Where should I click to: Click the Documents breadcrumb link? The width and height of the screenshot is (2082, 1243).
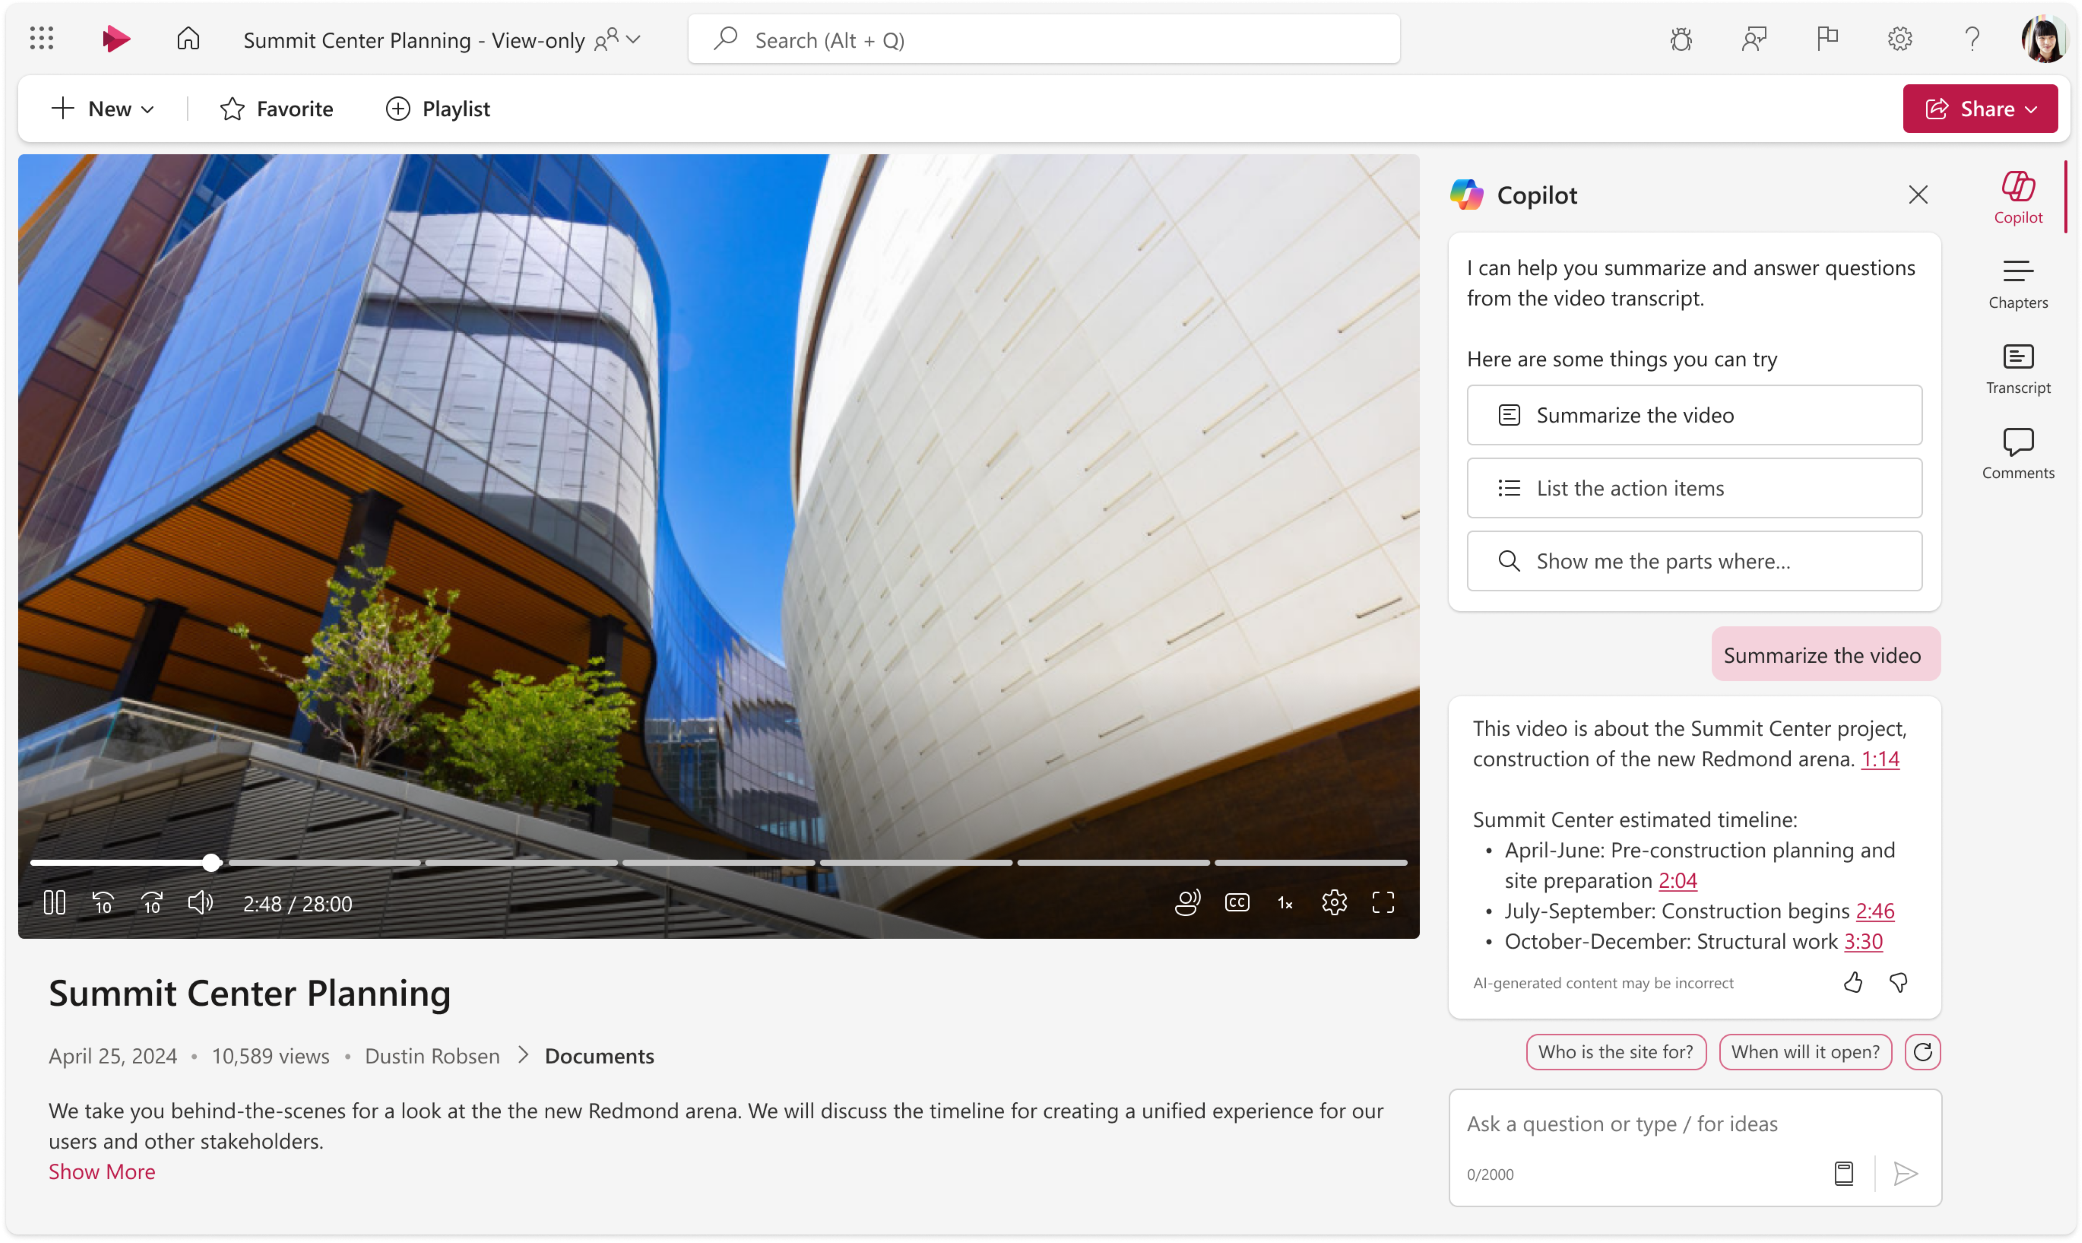coord(598,1055)
